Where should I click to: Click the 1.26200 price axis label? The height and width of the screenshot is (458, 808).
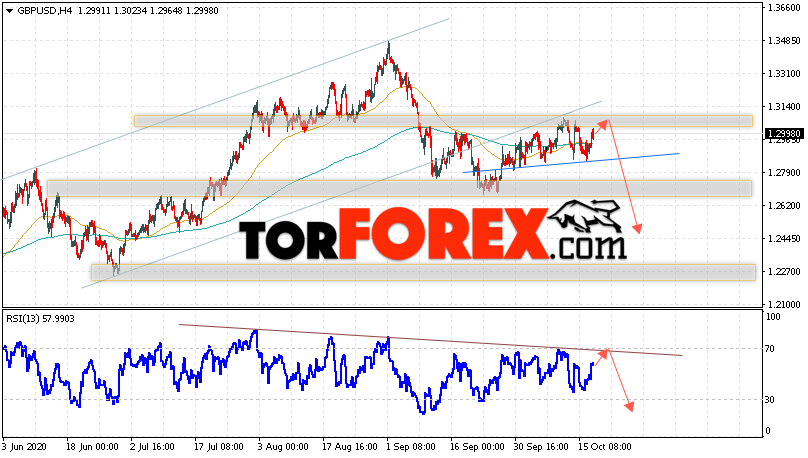click(784, 206)
